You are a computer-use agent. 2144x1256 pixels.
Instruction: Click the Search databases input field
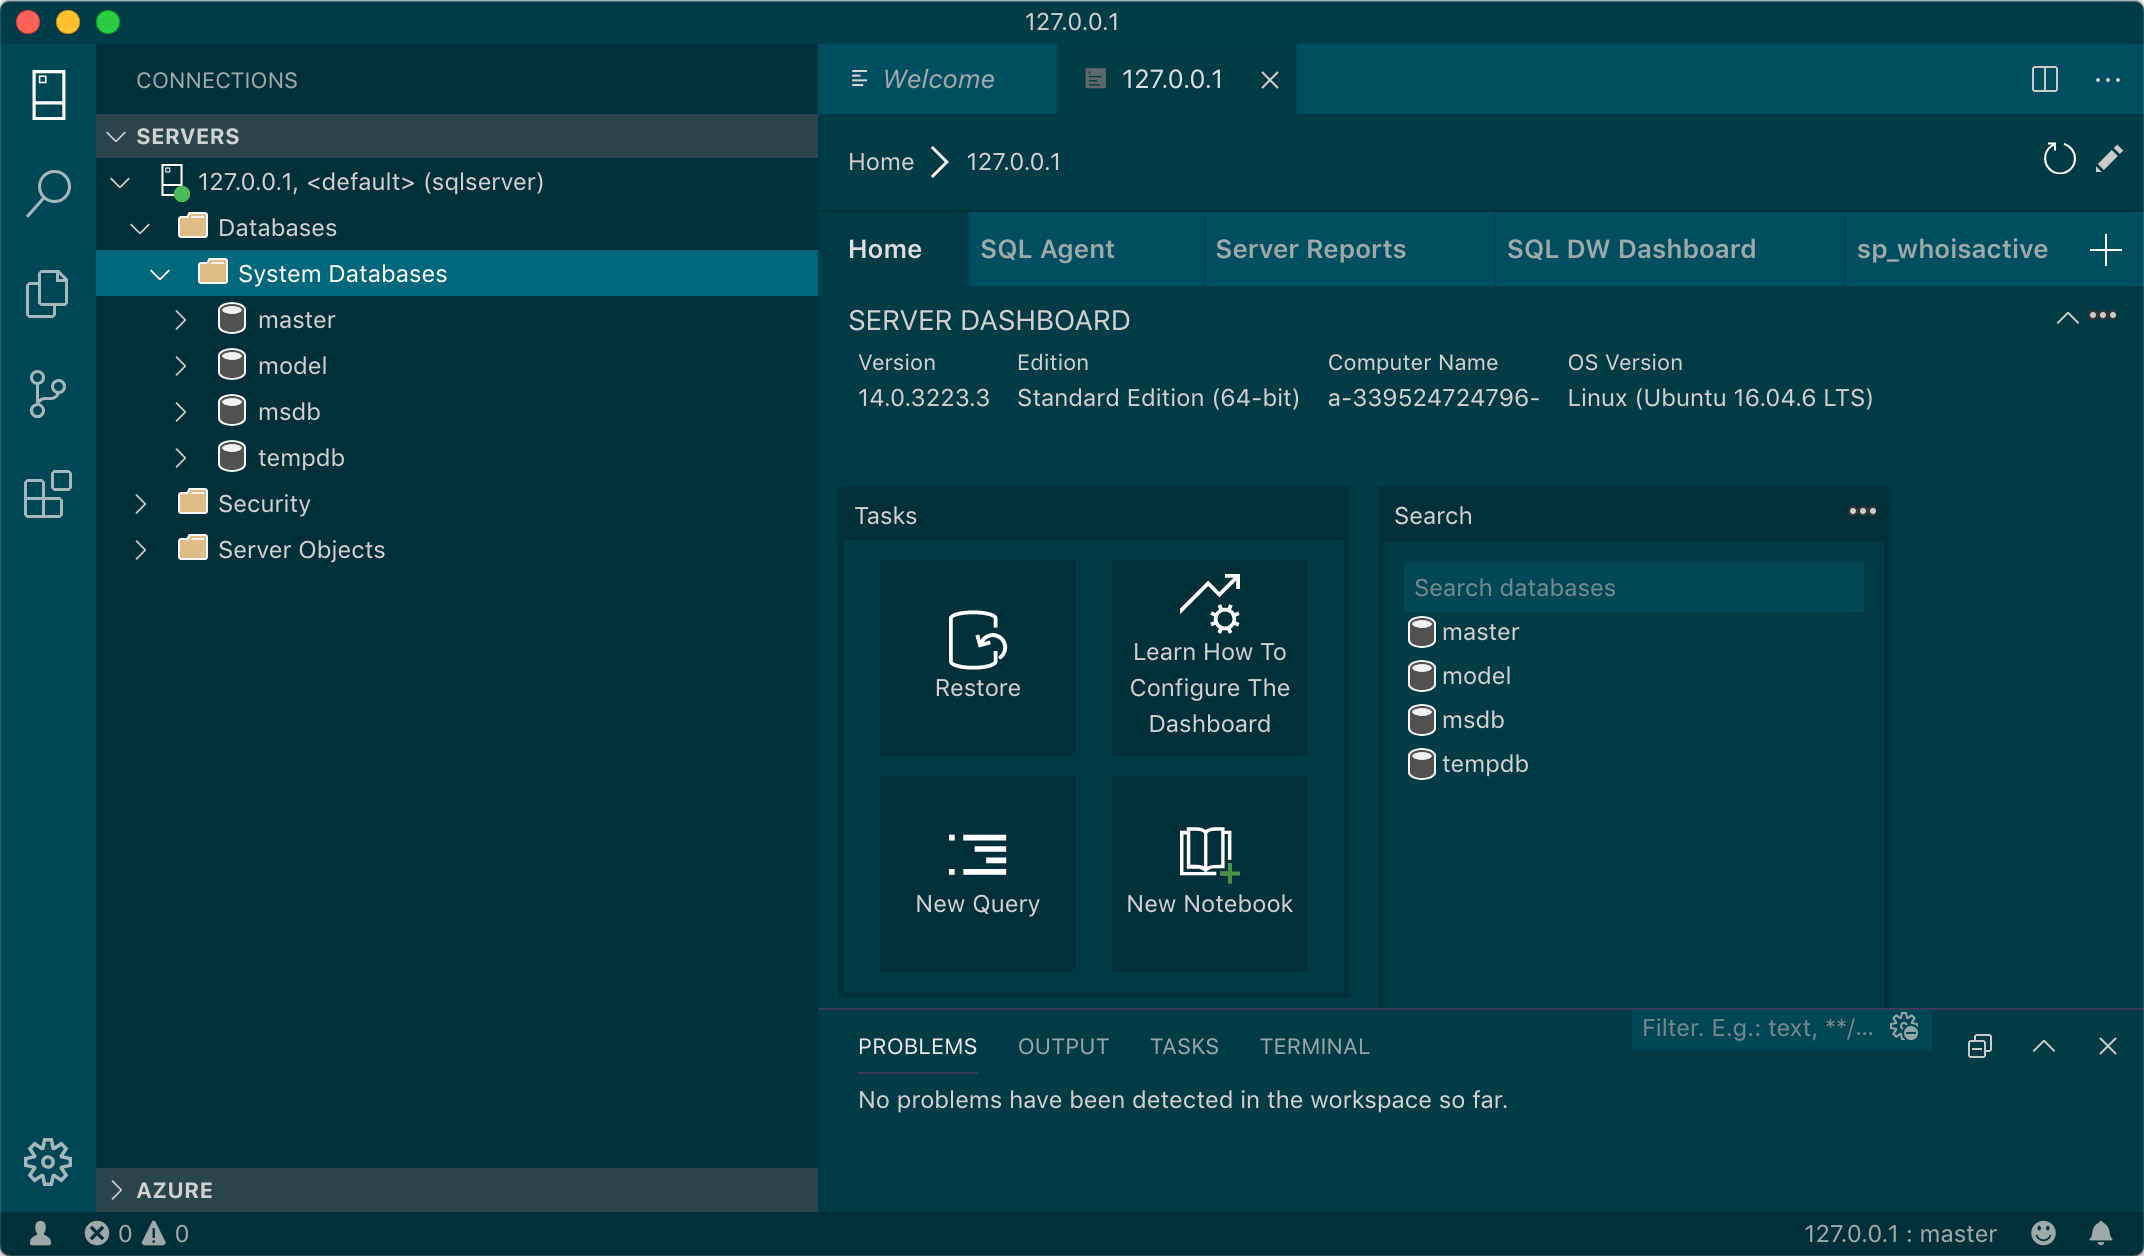click(x=1633, y=588)
